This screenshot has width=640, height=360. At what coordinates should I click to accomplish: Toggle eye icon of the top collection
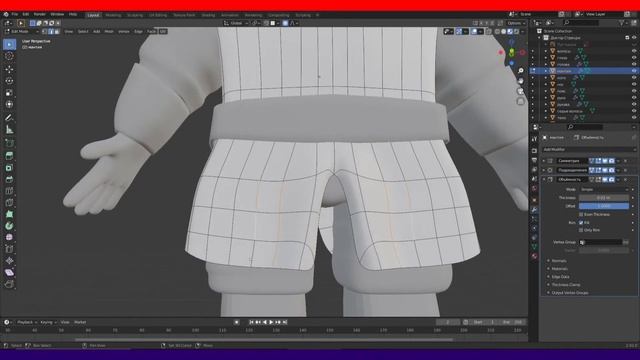click(x=634, y=38)
